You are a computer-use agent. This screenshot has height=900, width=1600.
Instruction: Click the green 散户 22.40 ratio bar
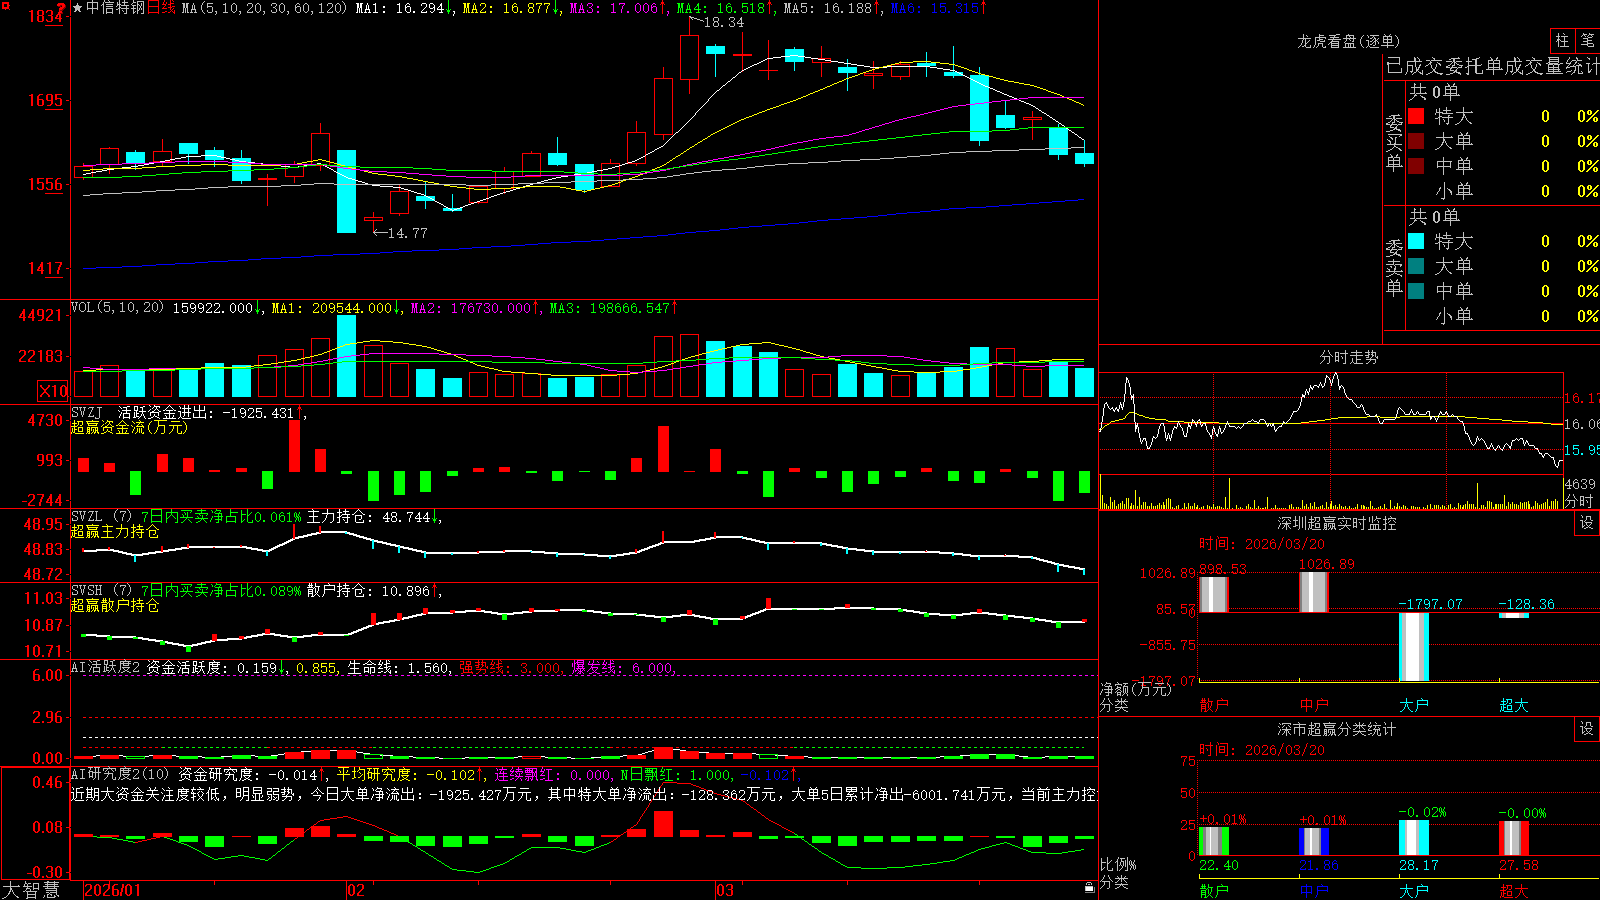[1214, 841]
